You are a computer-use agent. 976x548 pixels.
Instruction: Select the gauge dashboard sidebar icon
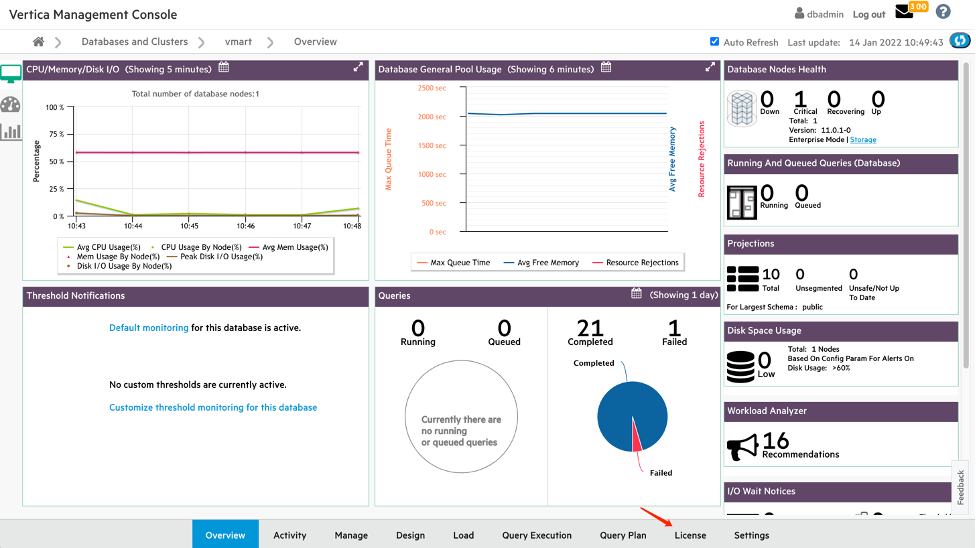coord(11,105)
